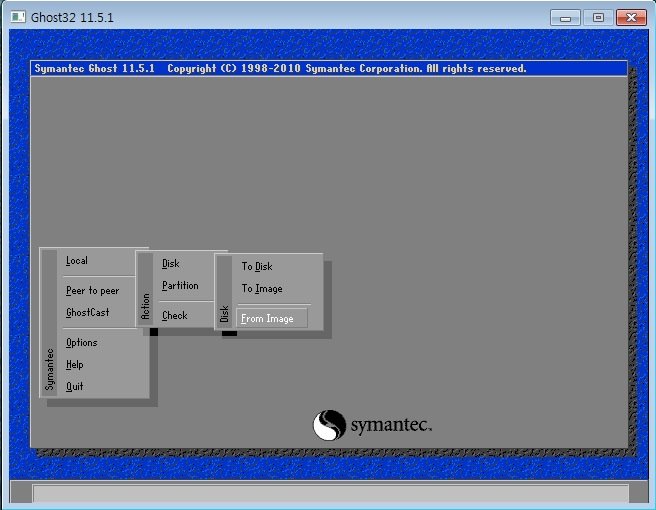Open the Local menu entry
The image size is (656, 510).
[x=77, y=261]
